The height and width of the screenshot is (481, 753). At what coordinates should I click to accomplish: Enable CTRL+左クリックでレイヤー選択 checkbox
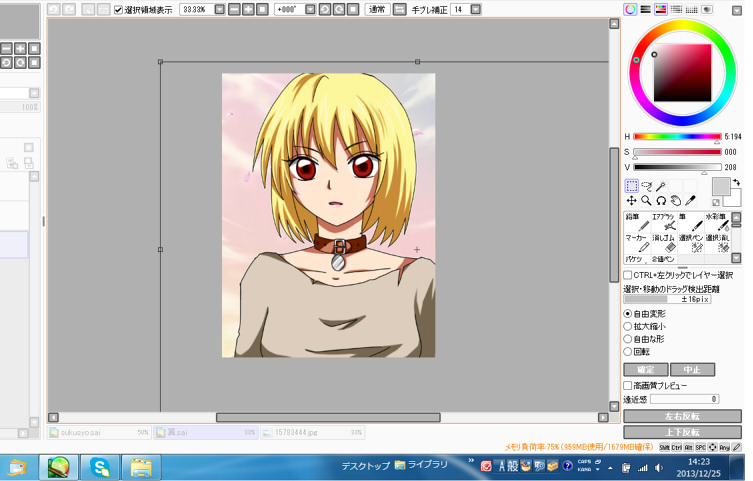[x=628, y=275]
